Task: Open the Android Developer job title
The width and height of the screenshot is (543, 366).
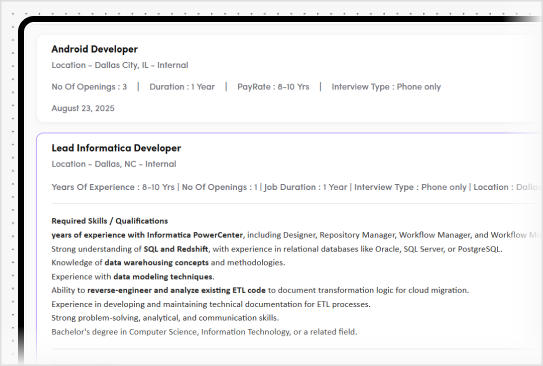Action: (95, 49)
